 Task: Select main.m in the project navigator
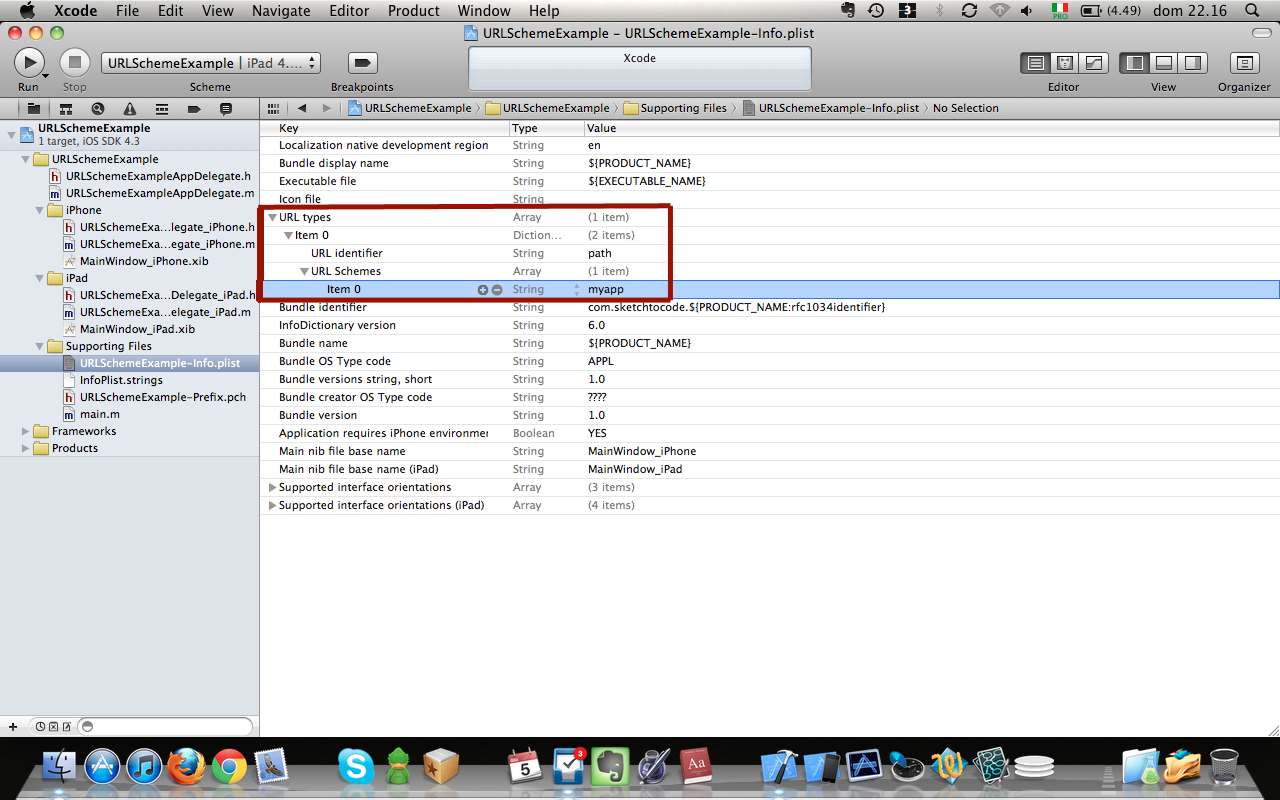100,414
